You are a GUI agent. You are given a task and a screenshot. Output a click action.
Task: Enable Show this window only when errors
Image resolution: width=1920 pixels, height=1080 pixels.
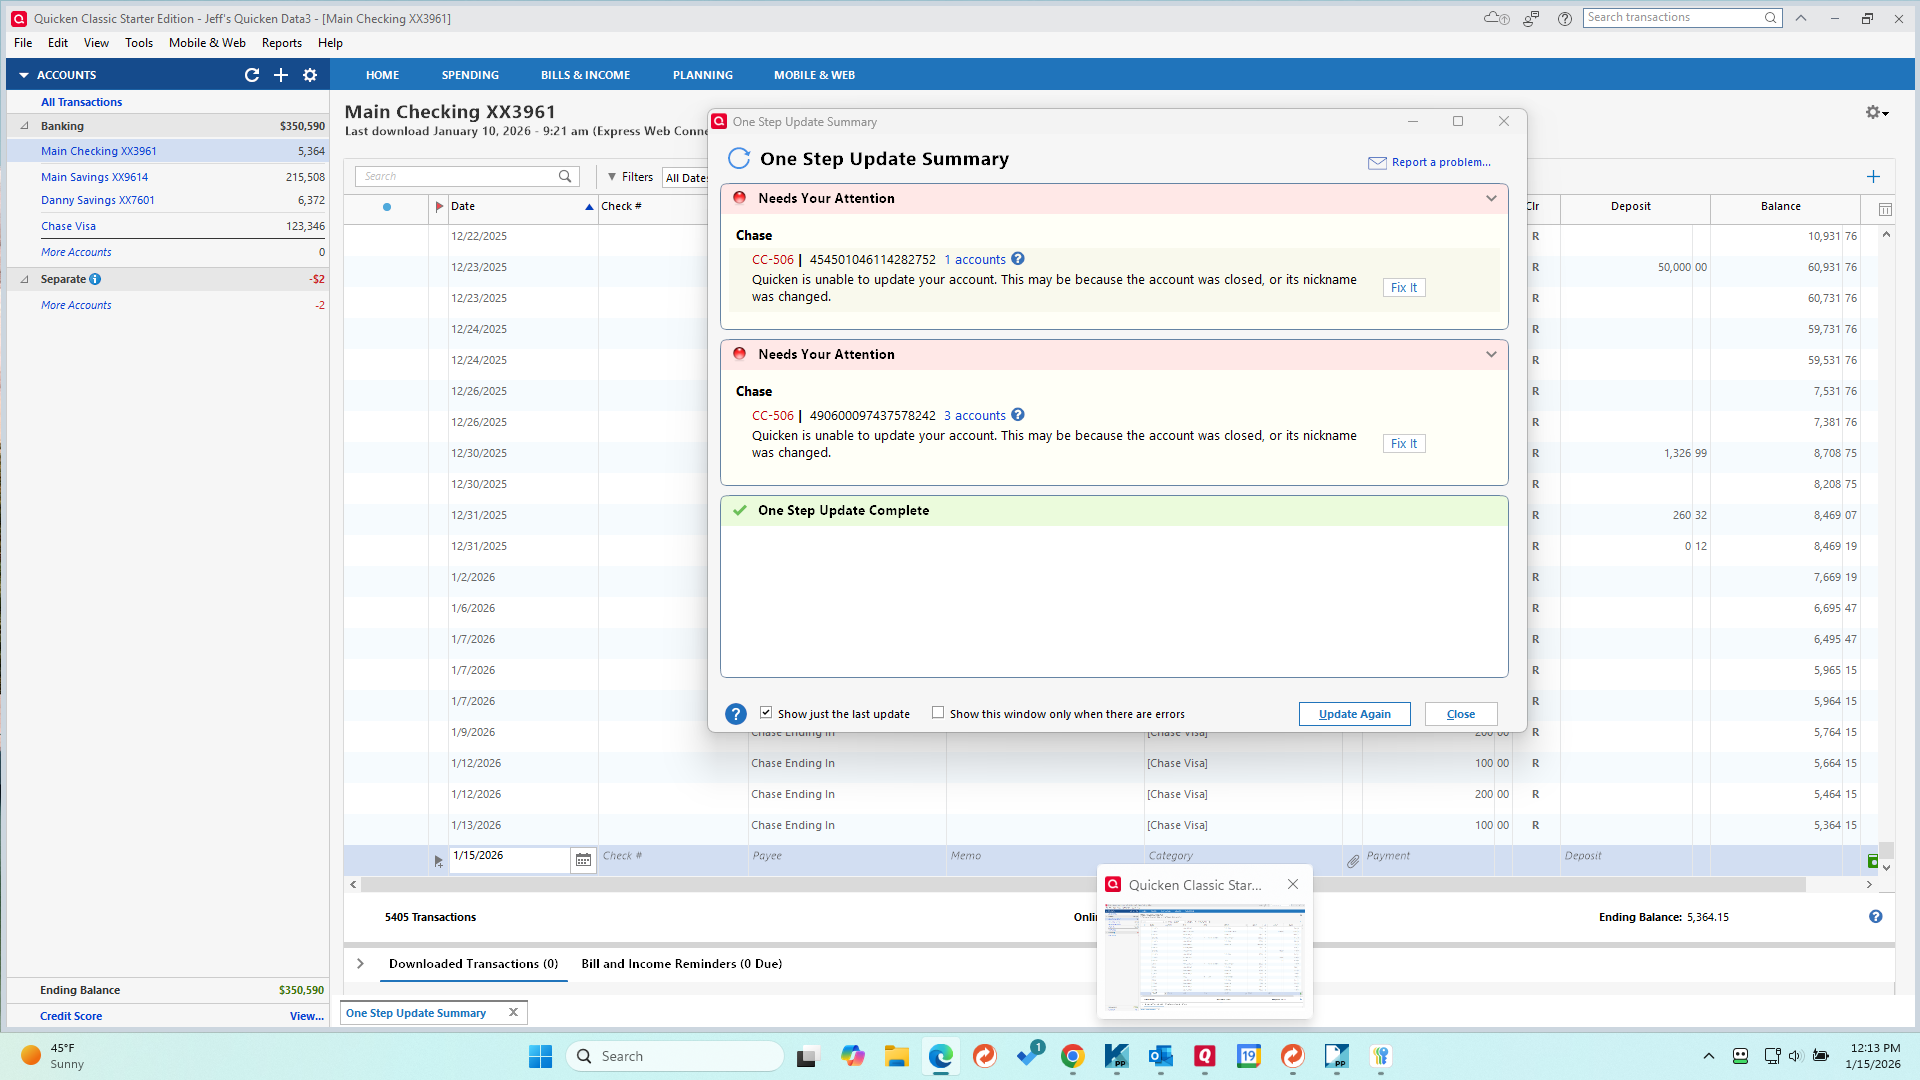pyautogui.click(x=938, y=713)
